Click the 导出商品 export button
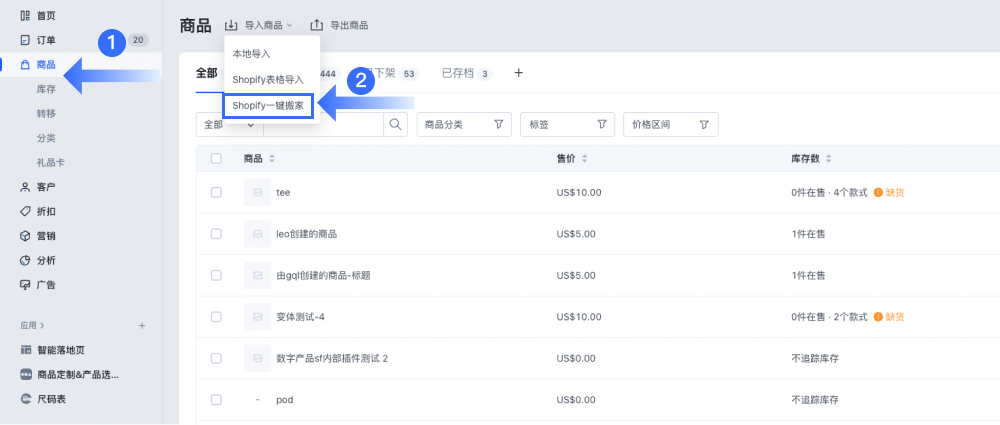The width and height of the screenshot is (1000, 425). pyautogui.click(x=340, y=25)
